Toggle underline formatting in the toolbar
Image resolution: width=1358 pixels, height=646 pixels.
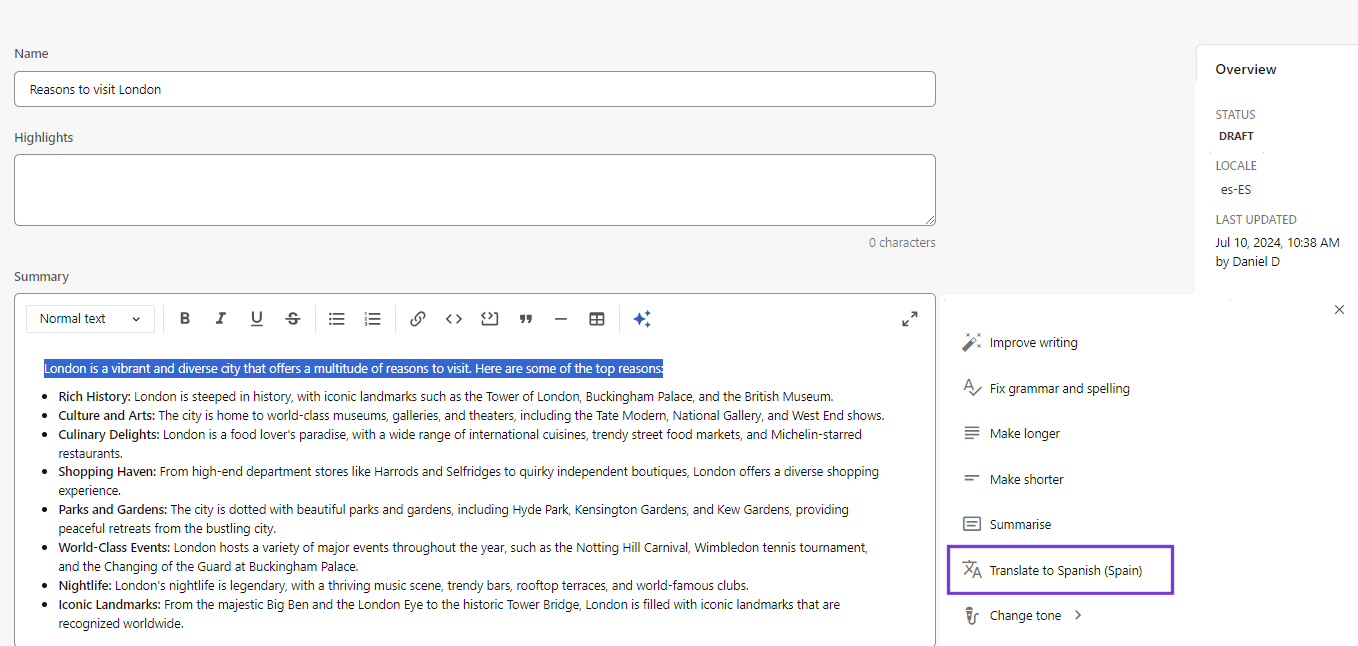257,319
